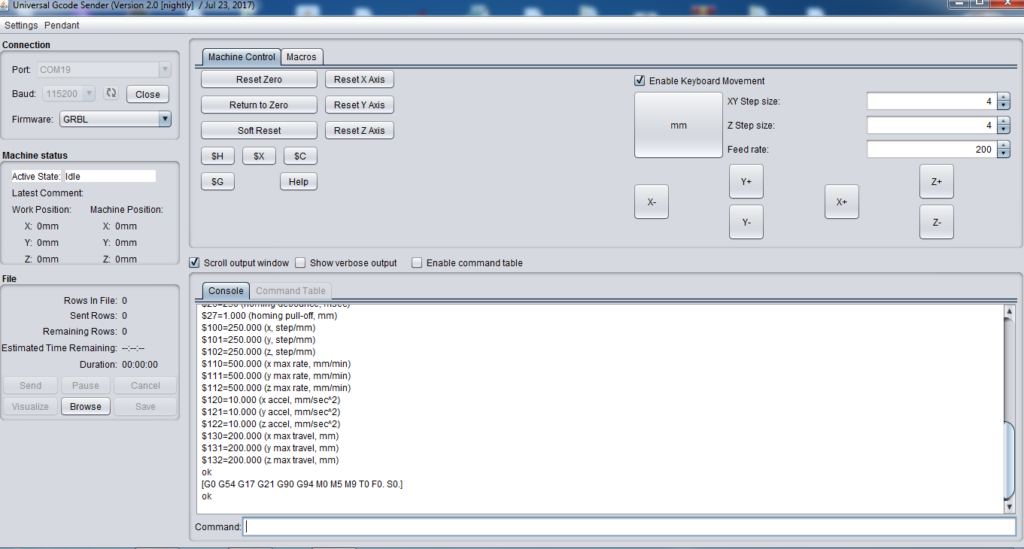Uncheck Scroll output window
The image size is (1024, 549).
coord(195,263)
